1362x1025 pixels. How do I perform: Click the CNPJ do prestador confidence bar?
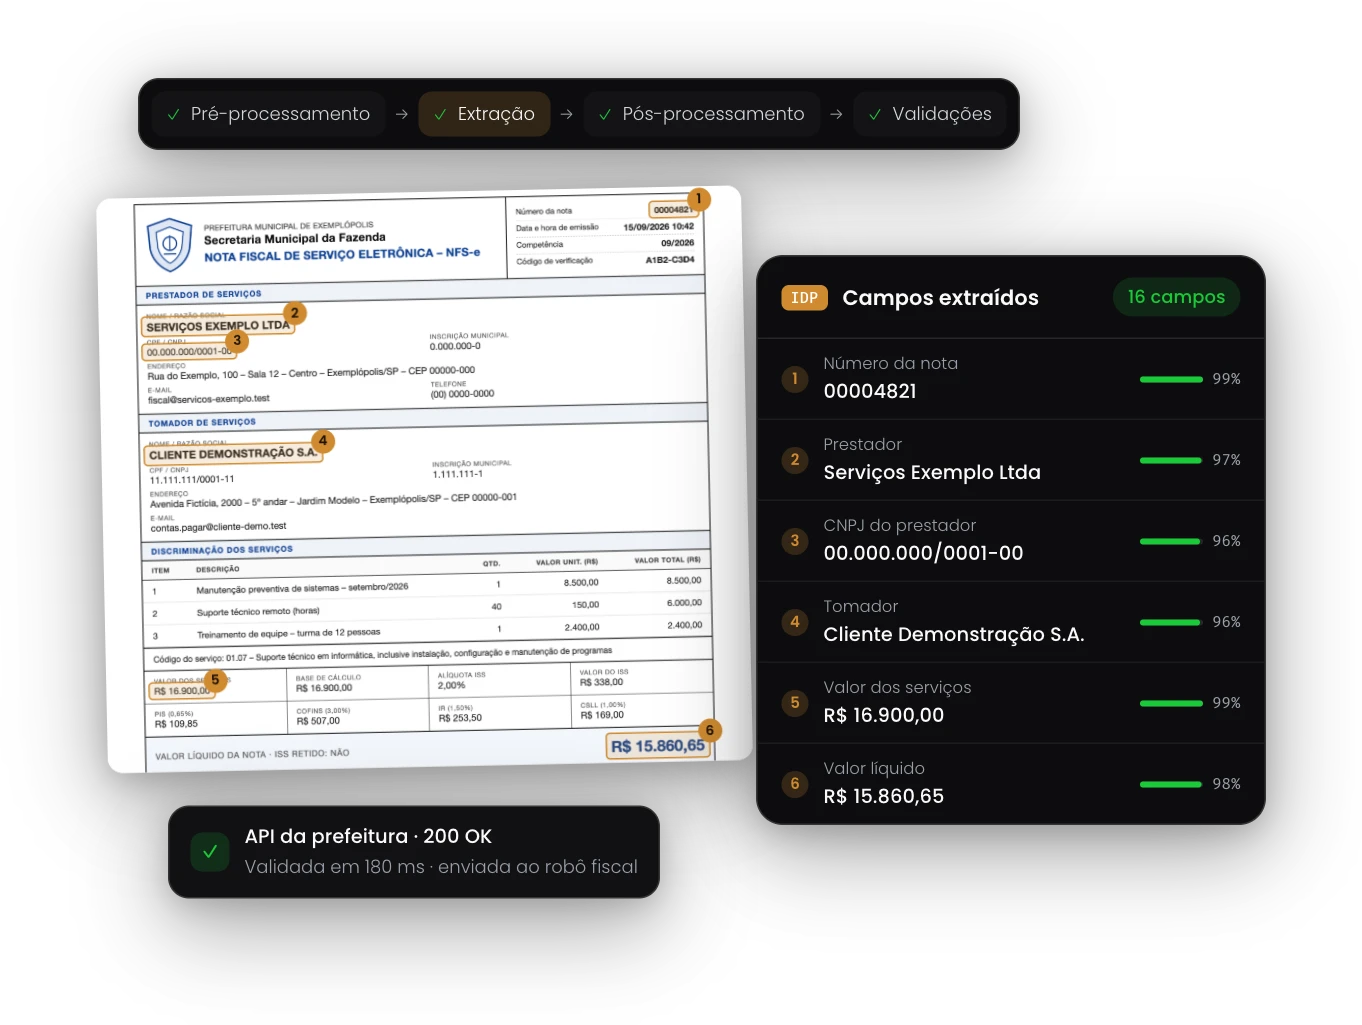point(1170,541)
